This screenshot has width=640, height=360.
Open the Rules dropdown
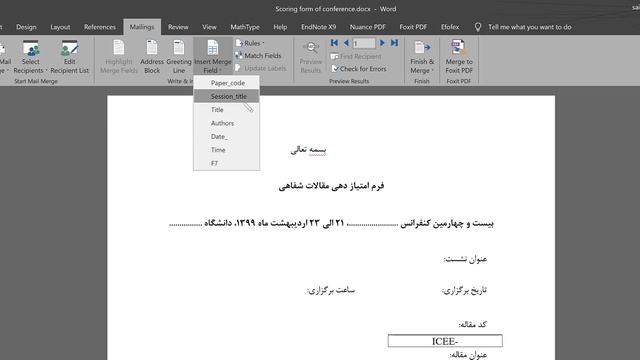(x=250, y=43)
